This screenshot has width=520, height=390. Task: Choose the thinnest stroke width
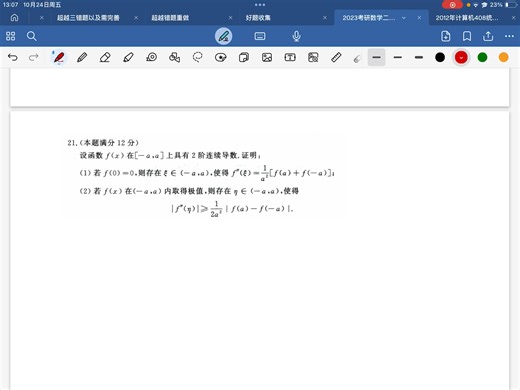[x=377, y=57]
